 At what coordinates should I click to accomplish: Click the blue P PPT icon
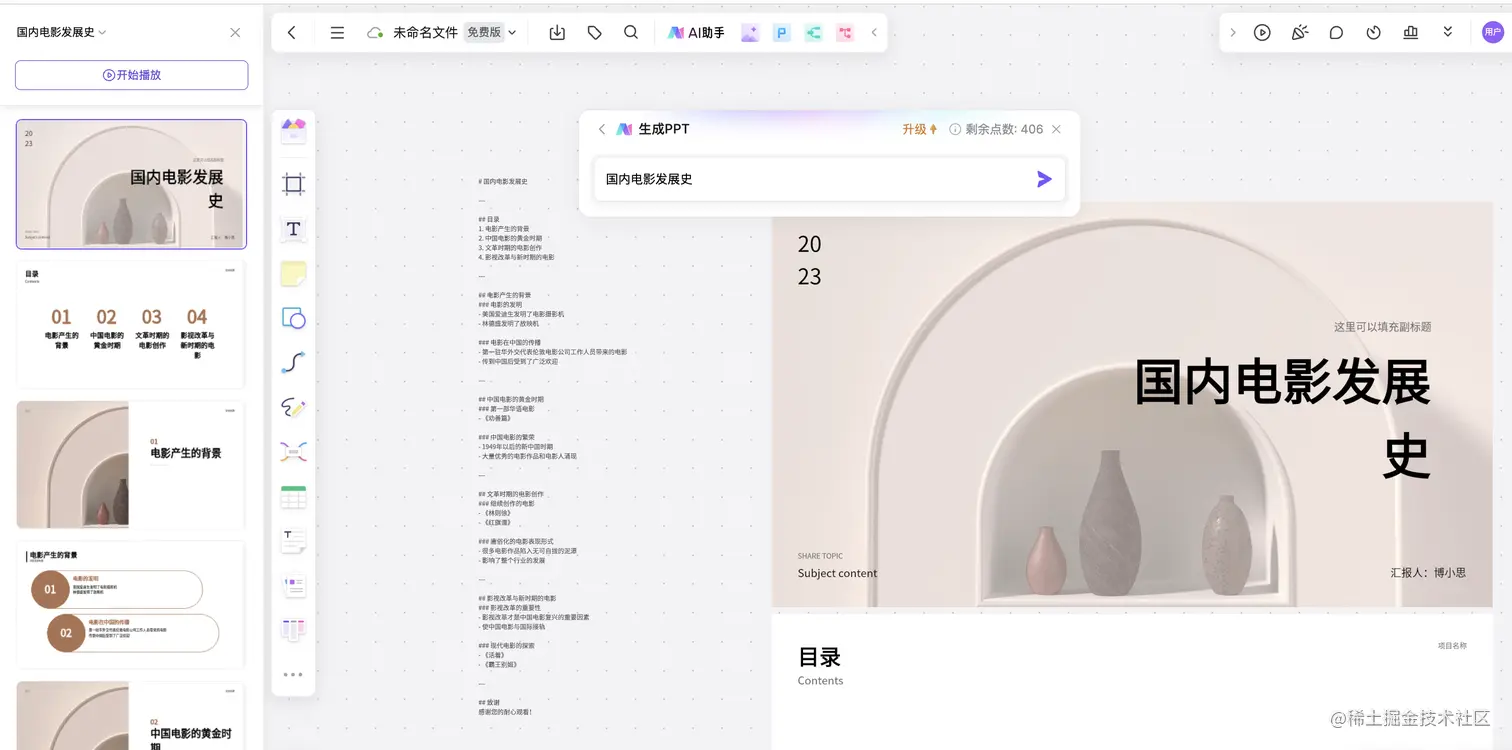[782, 32]
